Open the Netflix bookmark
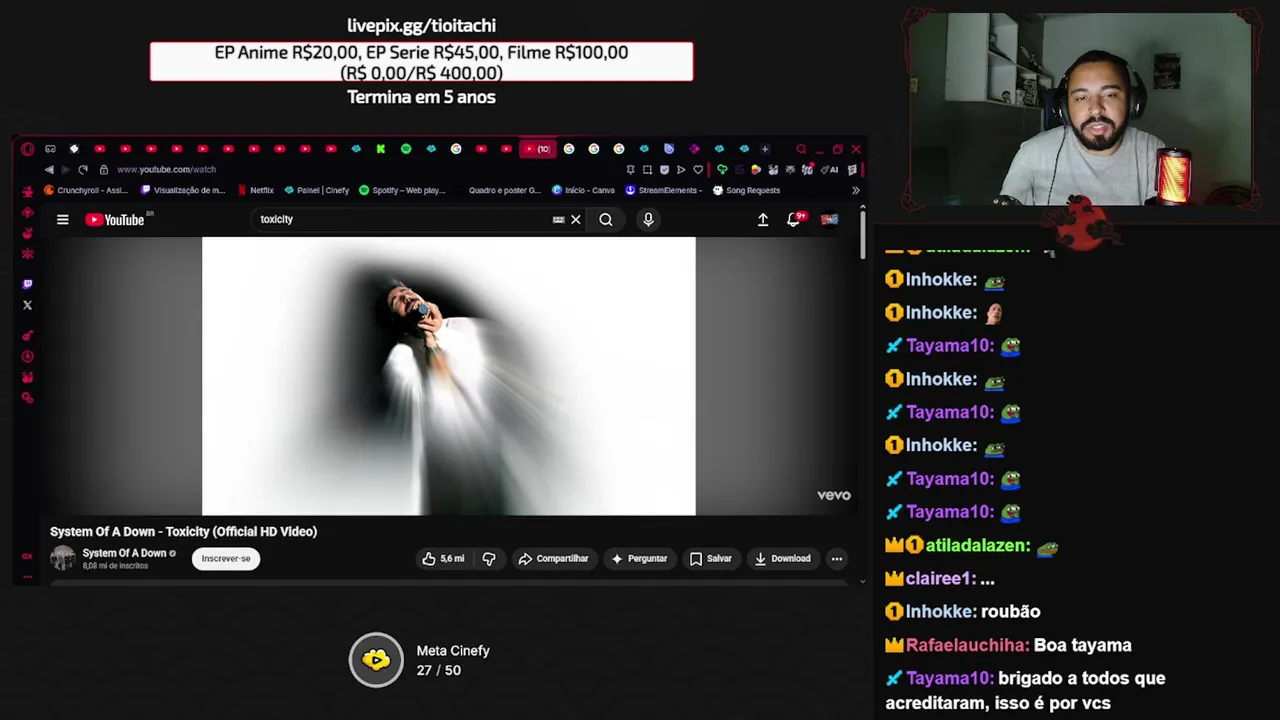The width and height of the screenshot is (1280, 720). click(255, 190)
